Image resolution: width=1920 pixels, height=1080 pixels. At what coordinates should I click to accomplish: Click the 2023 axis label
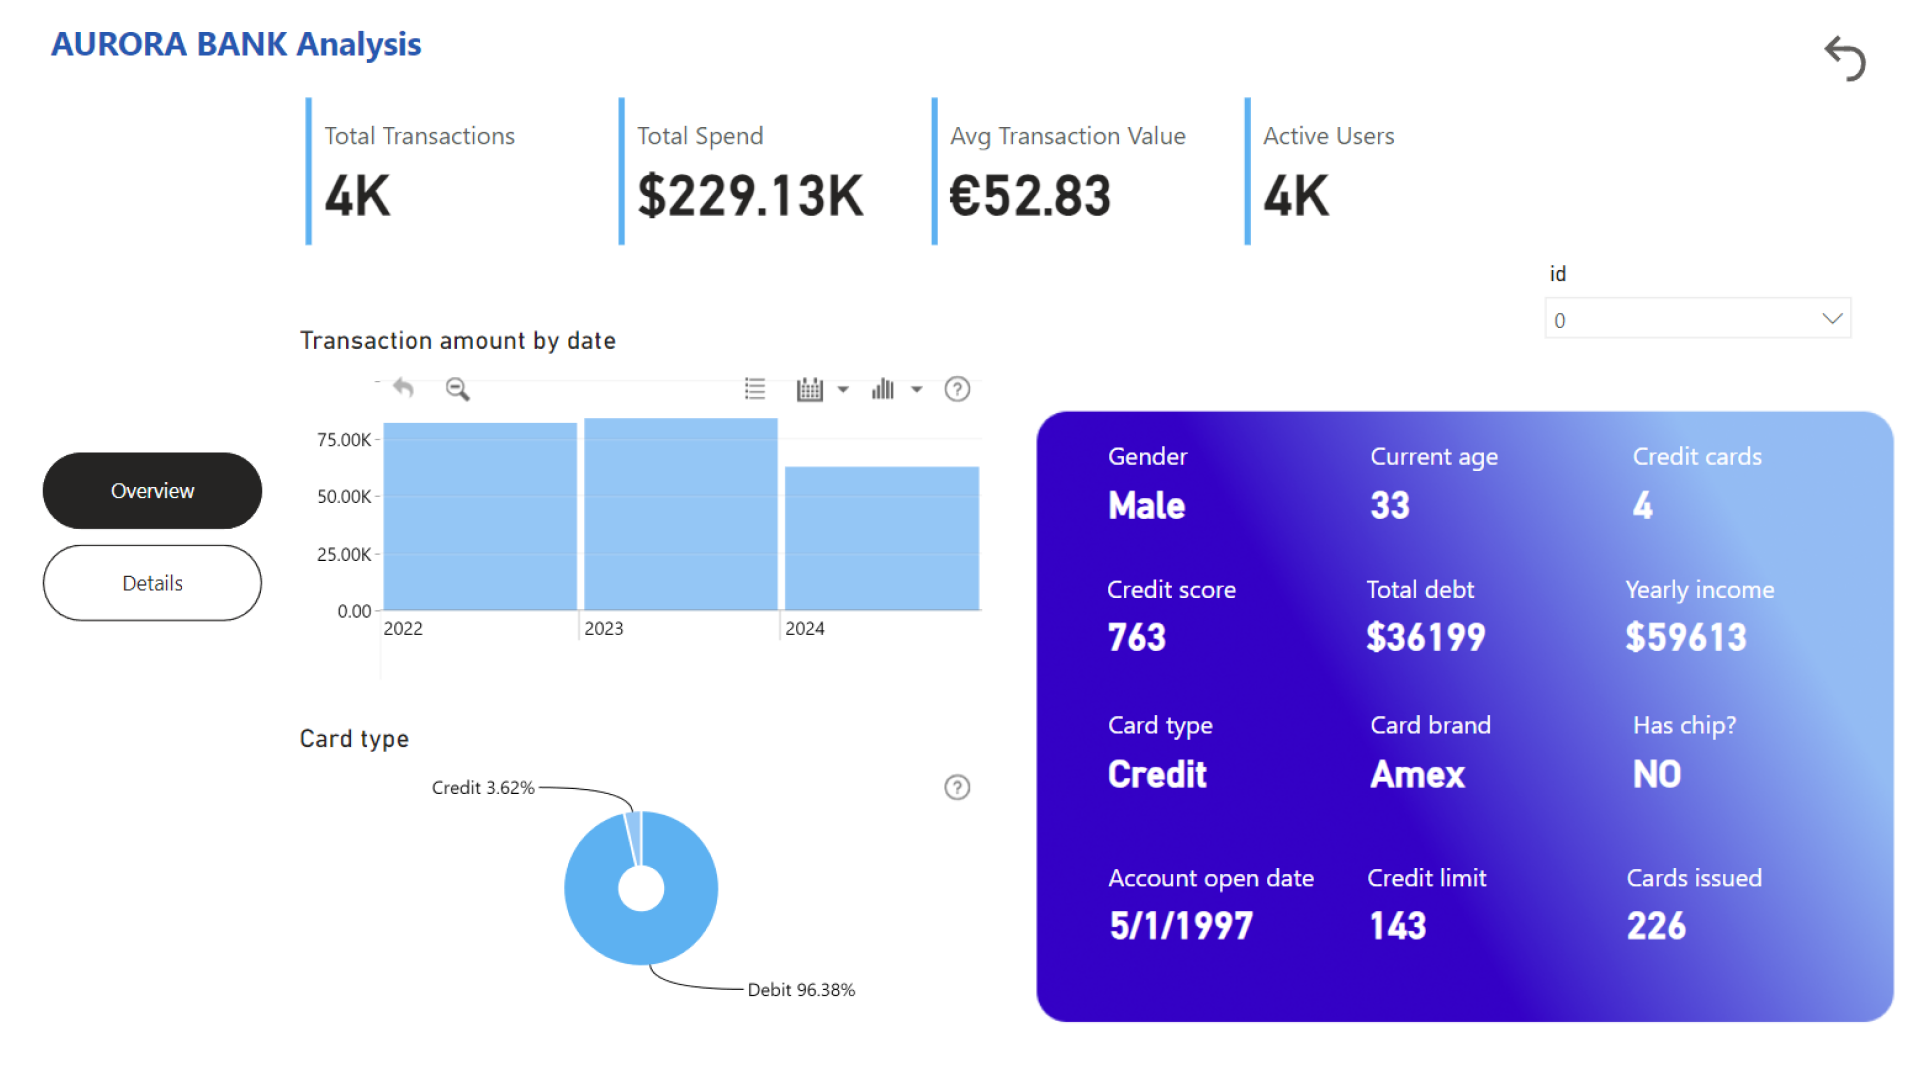(604, 629)
